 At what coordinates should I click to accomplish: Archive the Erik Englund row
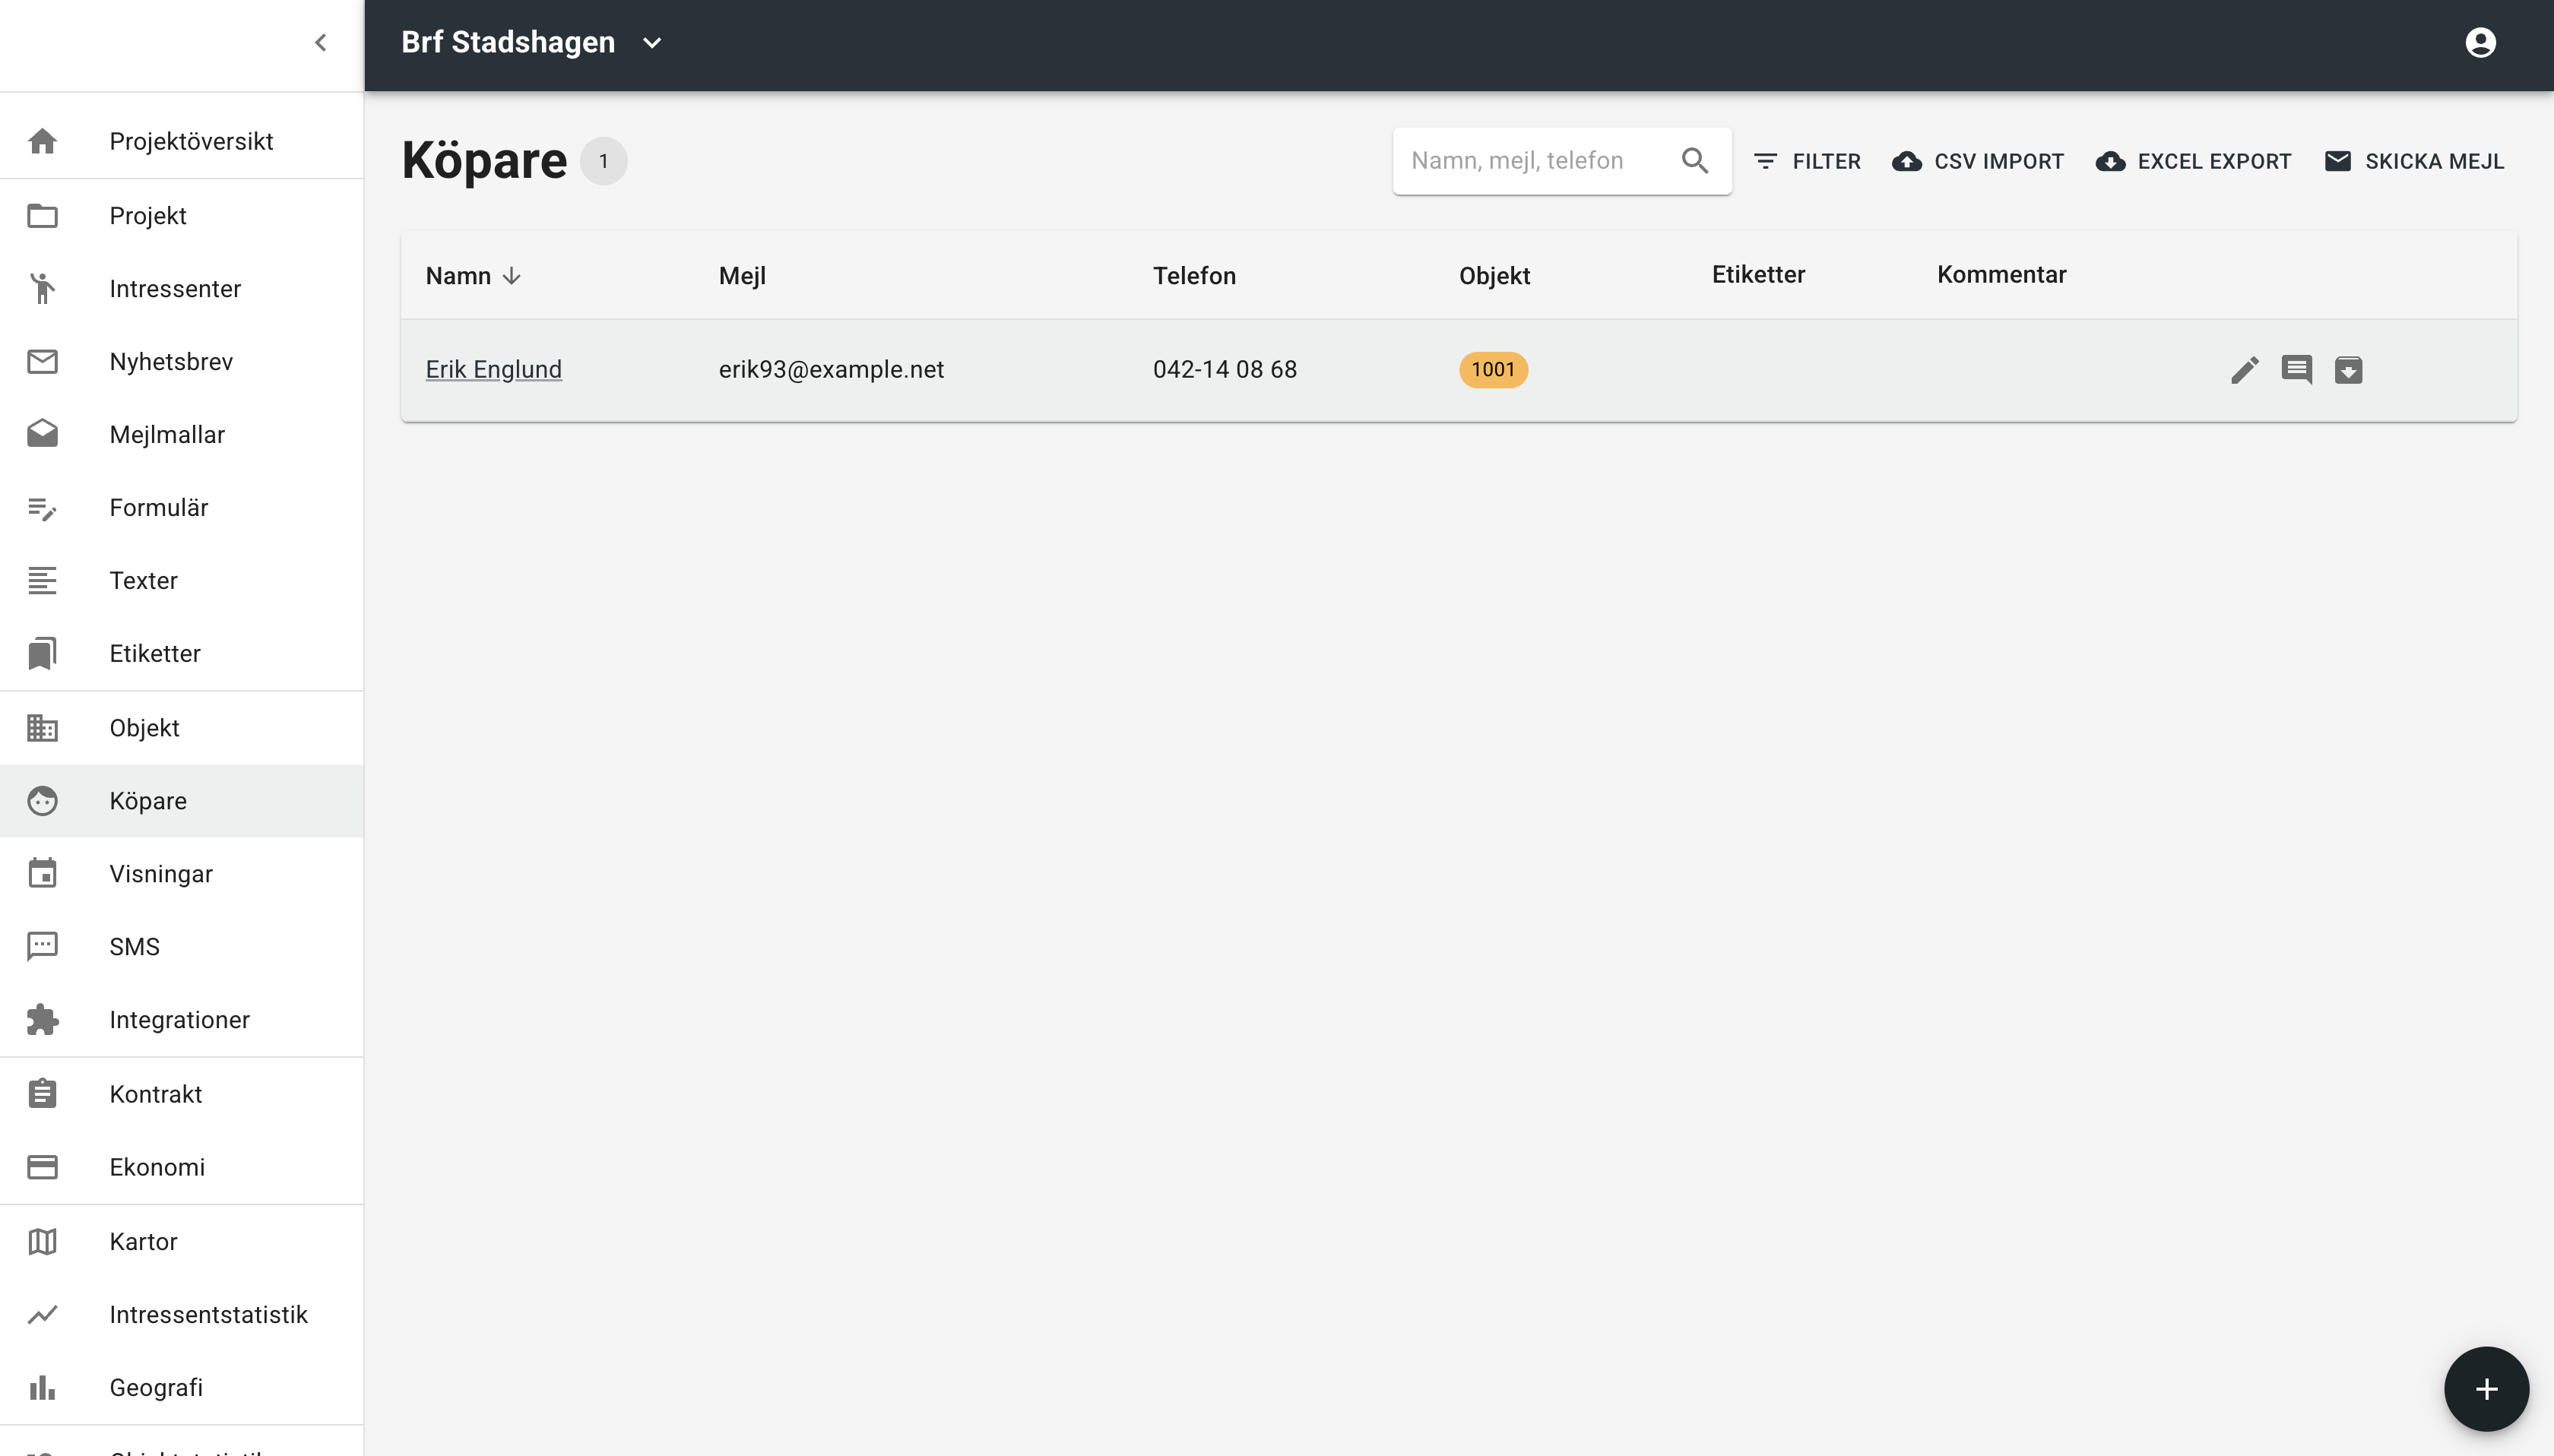2348,369
